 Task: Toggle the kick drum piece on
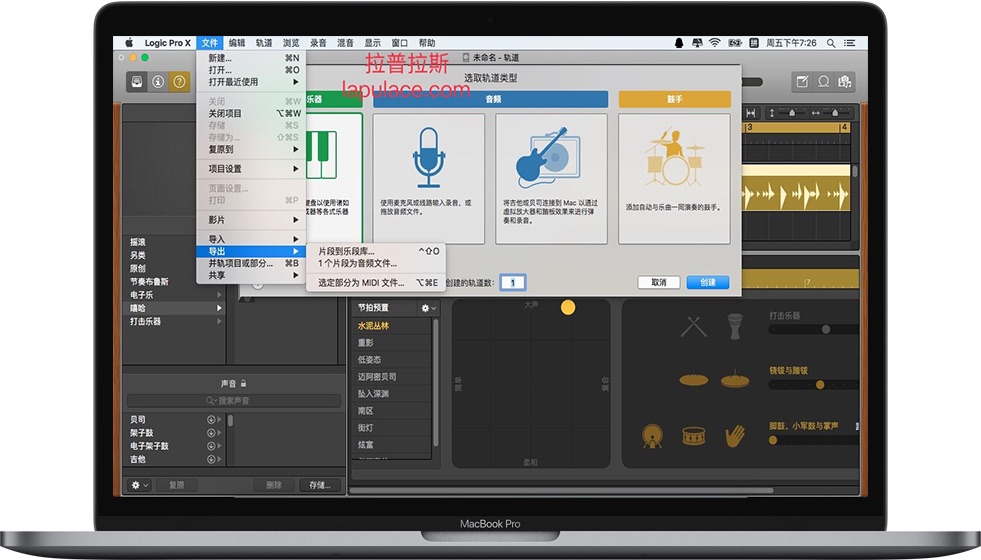coord(653,436)
